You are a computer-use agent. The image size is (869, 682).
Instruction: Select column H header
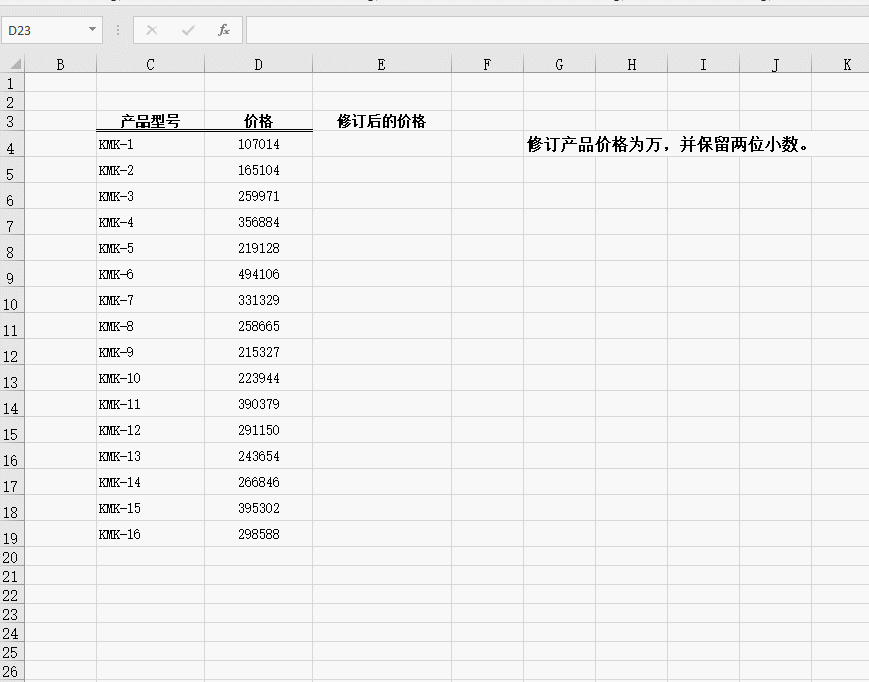[x=631, y=64]
